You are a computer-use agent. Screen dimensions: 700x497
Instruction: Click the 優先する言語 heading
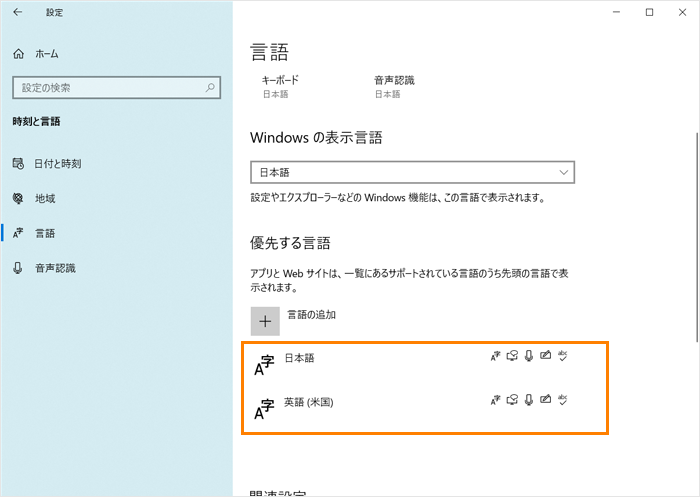(290, 243)
